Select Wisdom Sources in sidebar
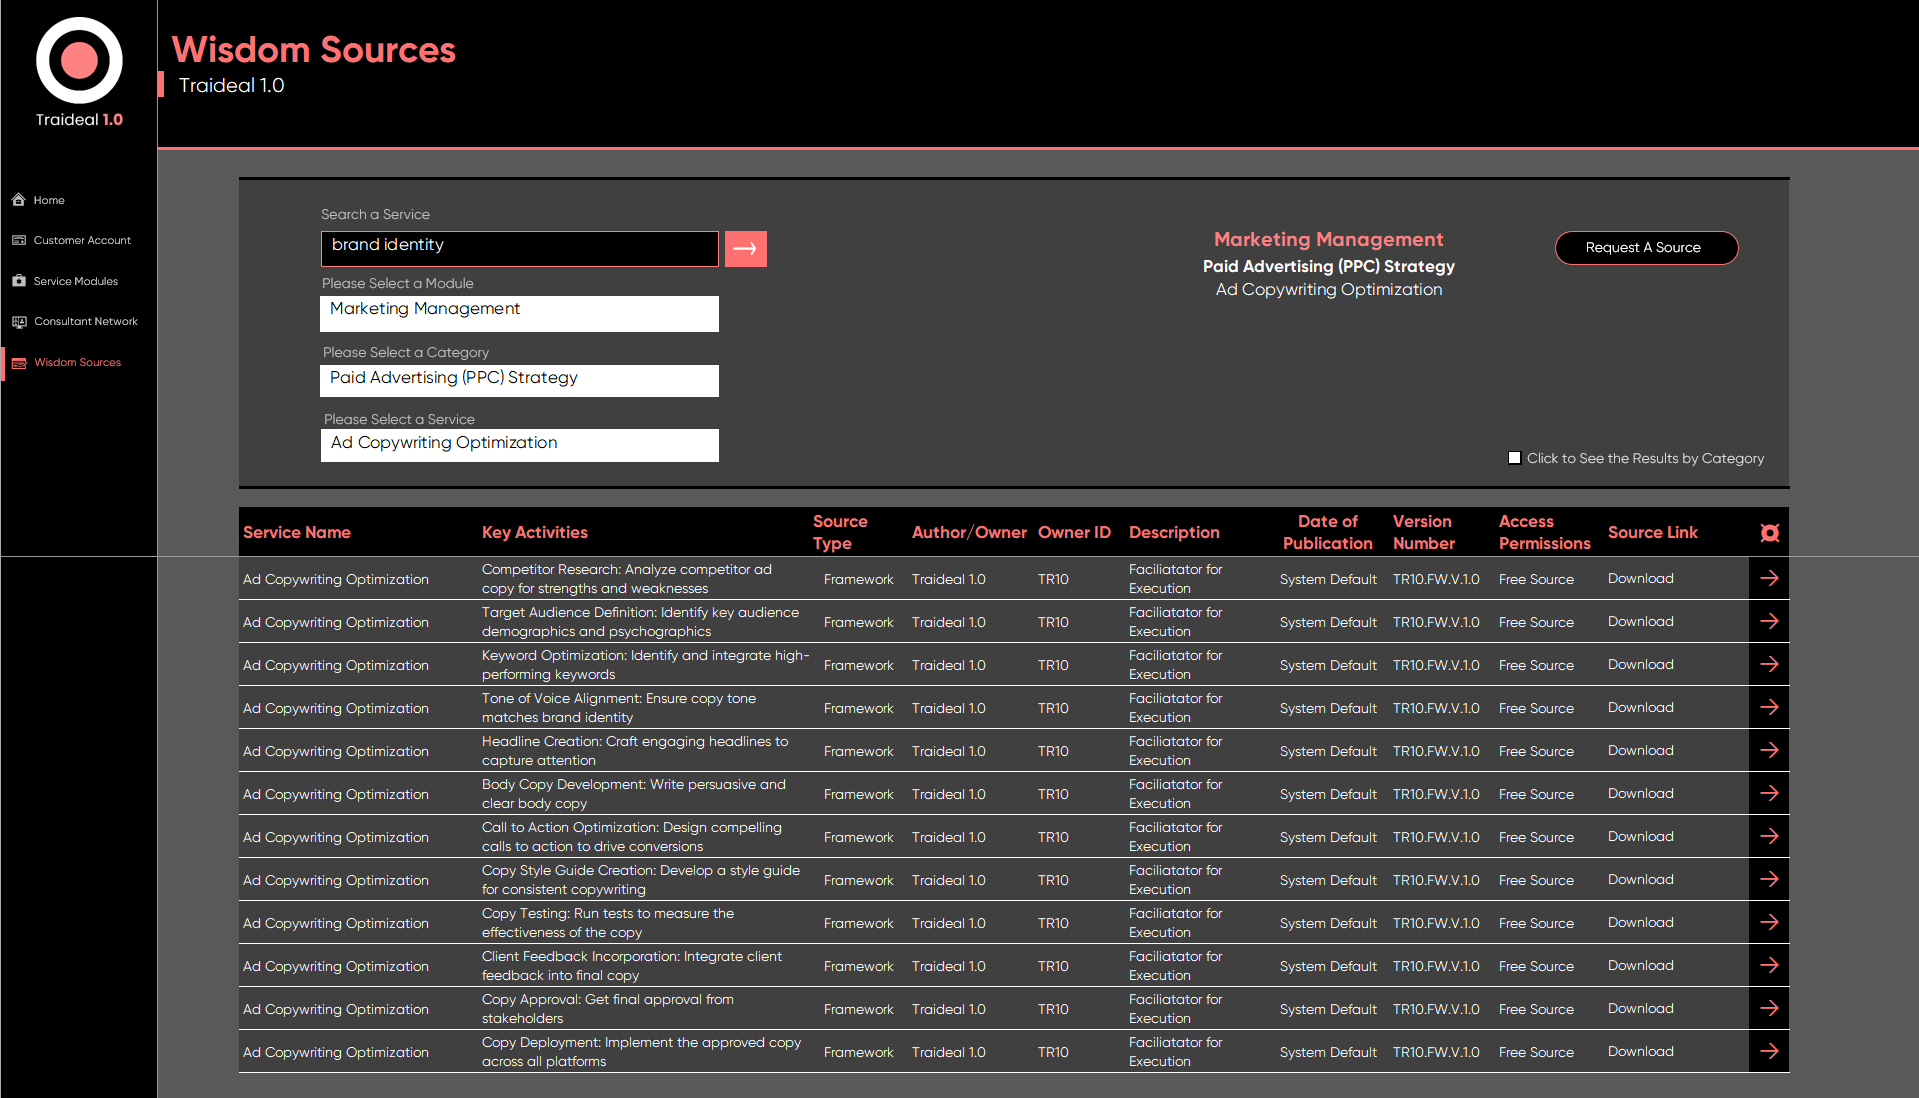This screenshot has height=1098, width=1919. tap(77, 363)
